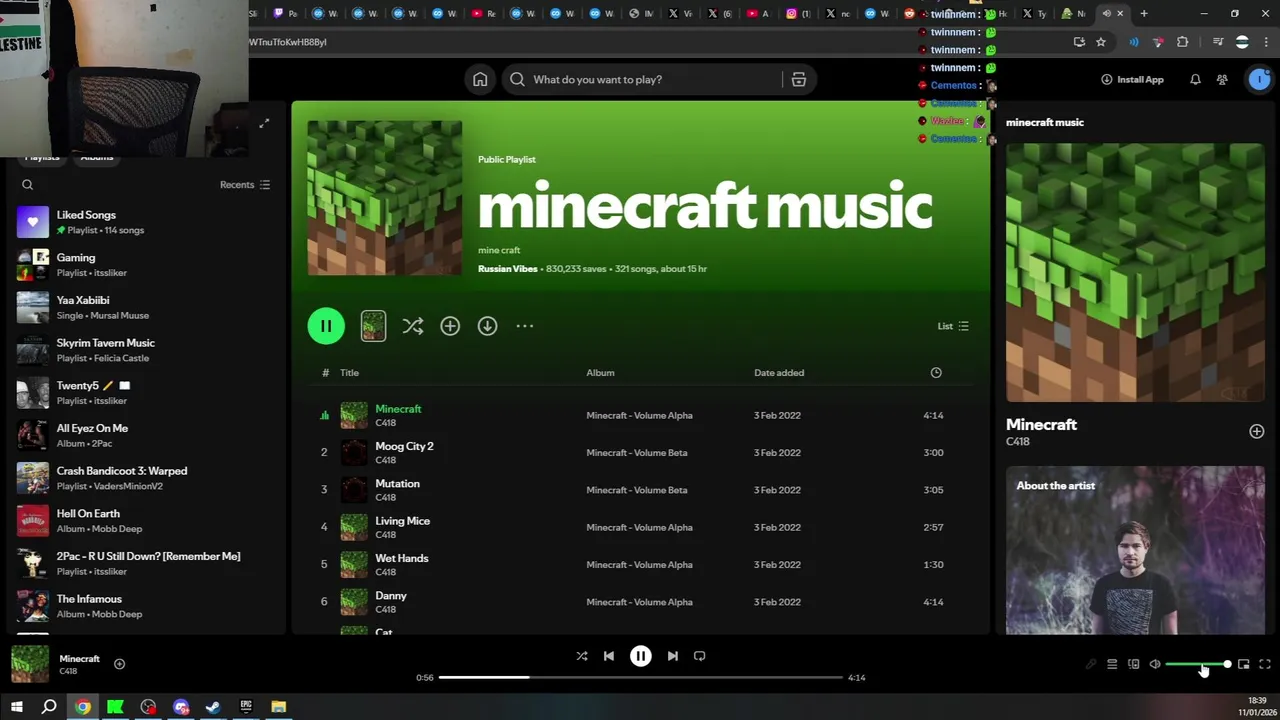Add playlist to Your Library via plus icon

coord(450,326)
